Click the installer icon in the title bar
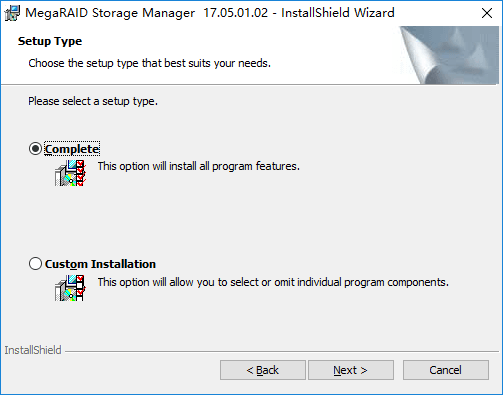This screenshot has height=395, width=503. click(12, 13)
